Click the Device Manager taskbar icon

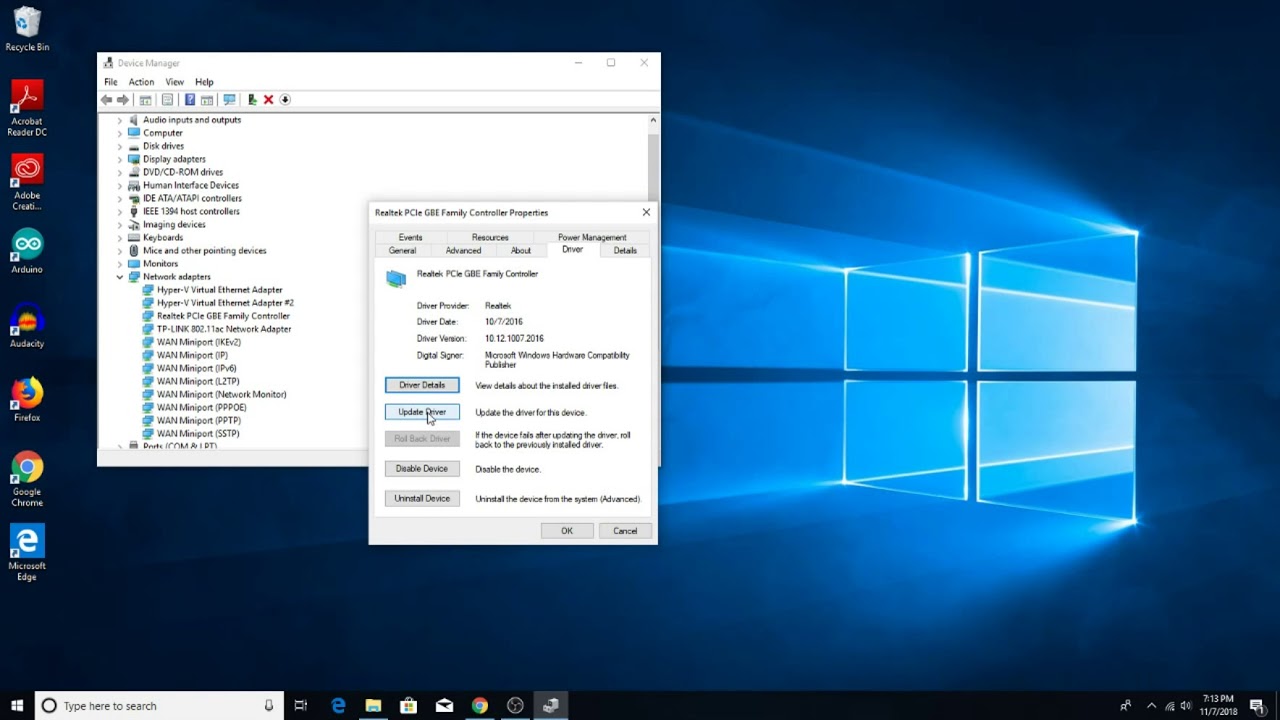(x=550, y=705)
